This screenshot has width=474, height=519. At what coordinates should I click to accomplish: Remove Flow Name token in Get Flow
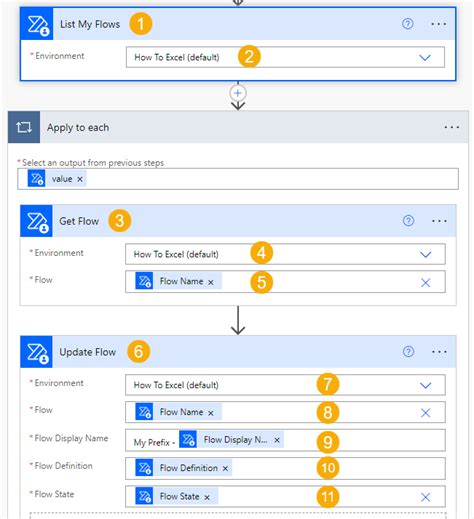(x=211, y=282)
